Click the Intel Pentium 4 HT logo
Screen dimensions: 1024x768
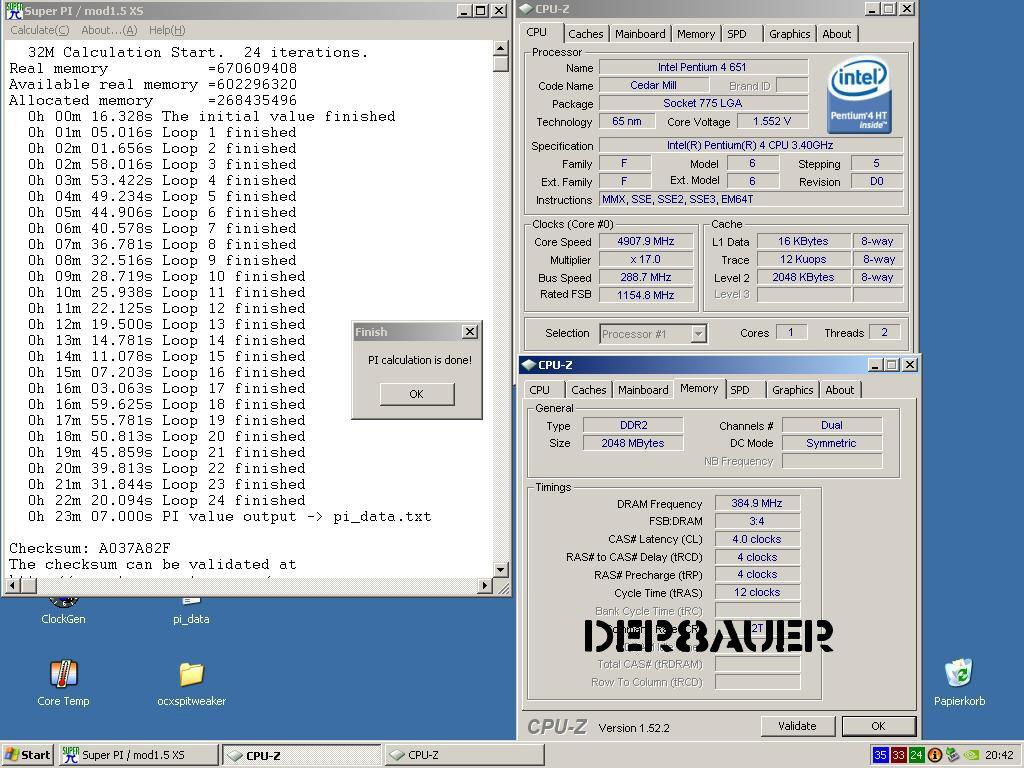click(x=859, y=95)
